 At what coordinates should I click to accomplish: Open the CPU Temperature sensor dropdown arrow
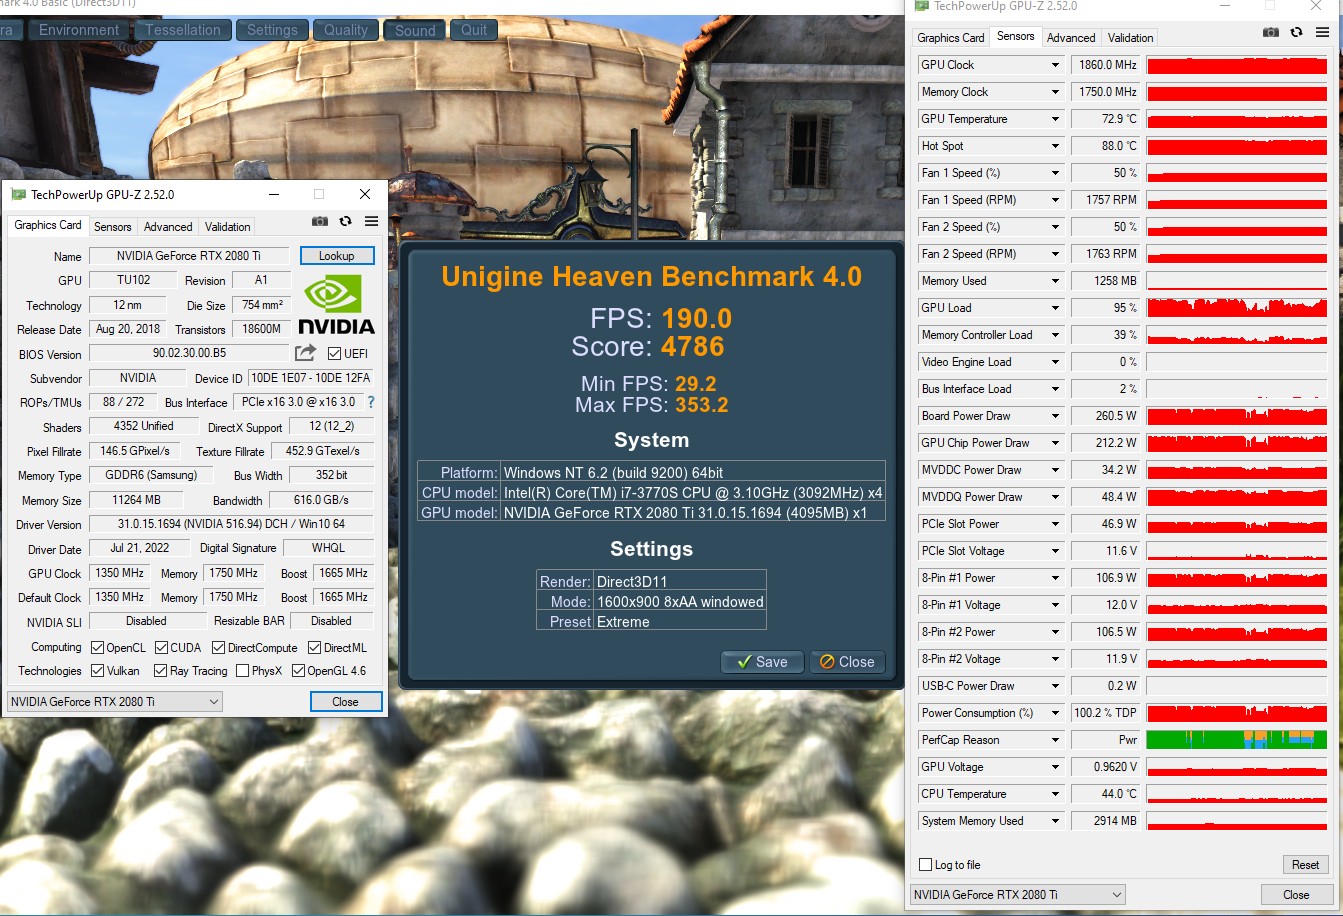pos(1055,794)
